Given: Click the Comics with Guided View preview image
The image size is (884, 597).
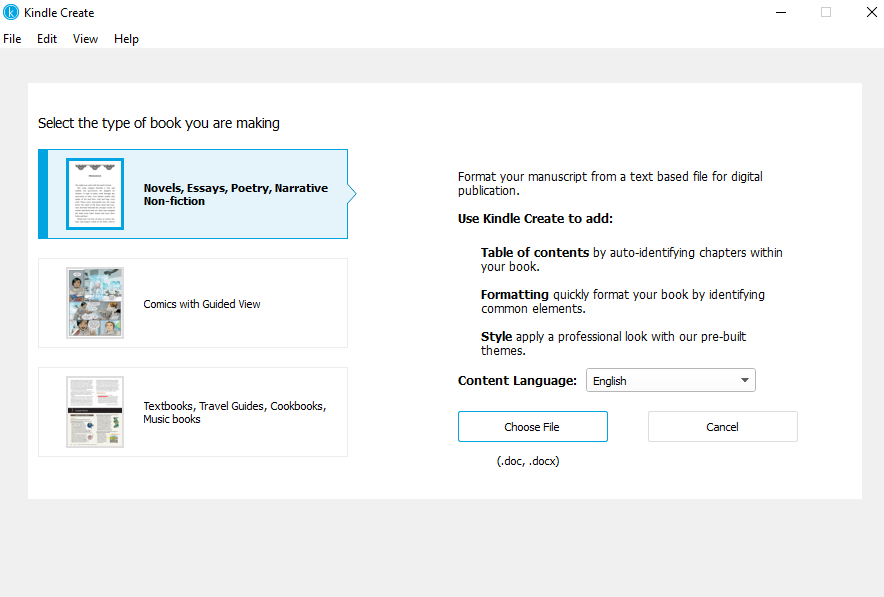Looking at the screenshot, I should (94, 302).
